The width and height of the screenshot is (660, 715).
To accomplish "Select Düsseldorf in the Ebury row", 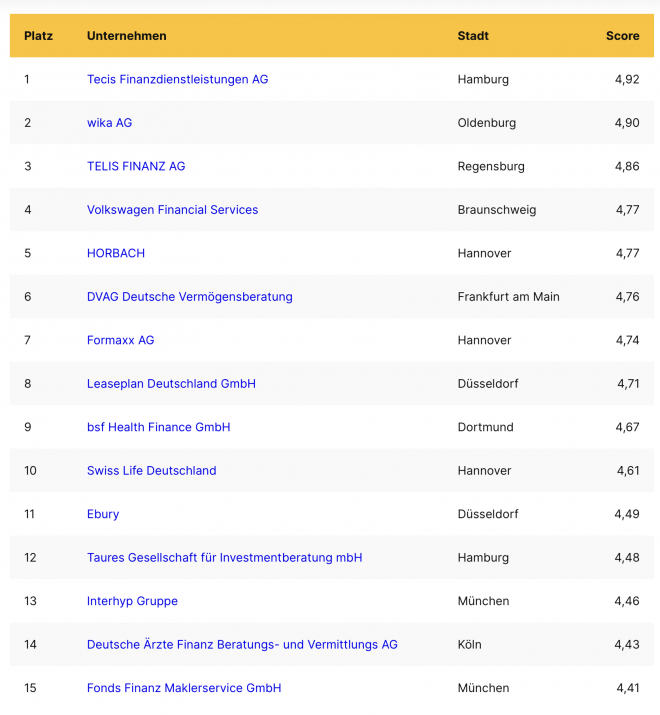I will 488,514.
